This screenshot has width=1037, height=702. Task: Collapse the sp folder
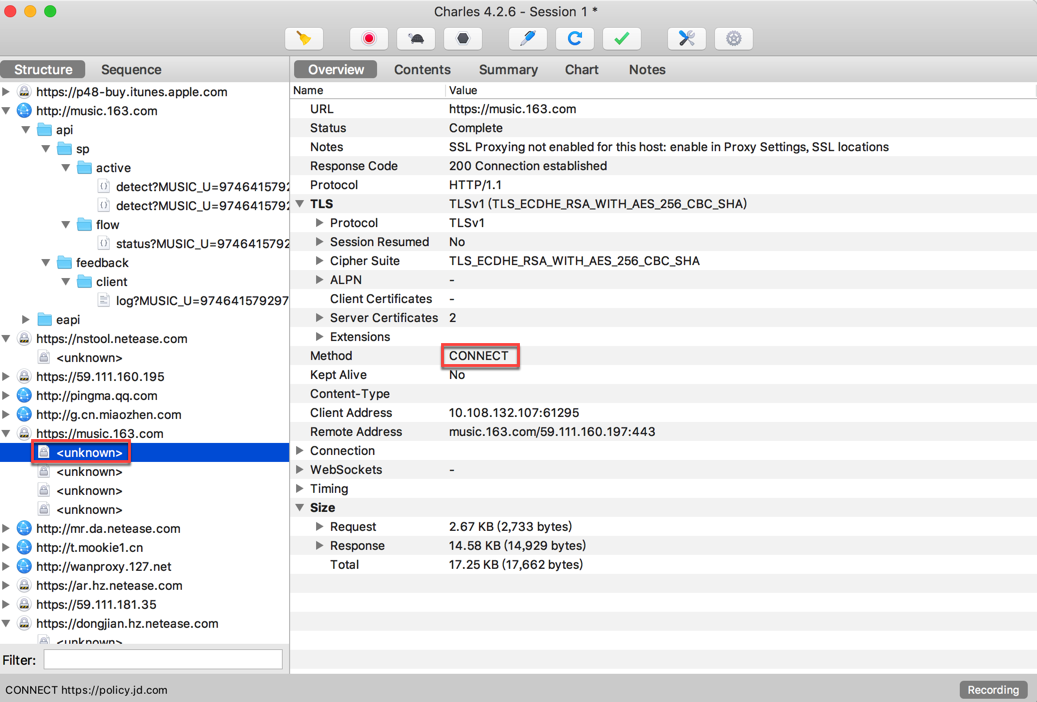46,149
